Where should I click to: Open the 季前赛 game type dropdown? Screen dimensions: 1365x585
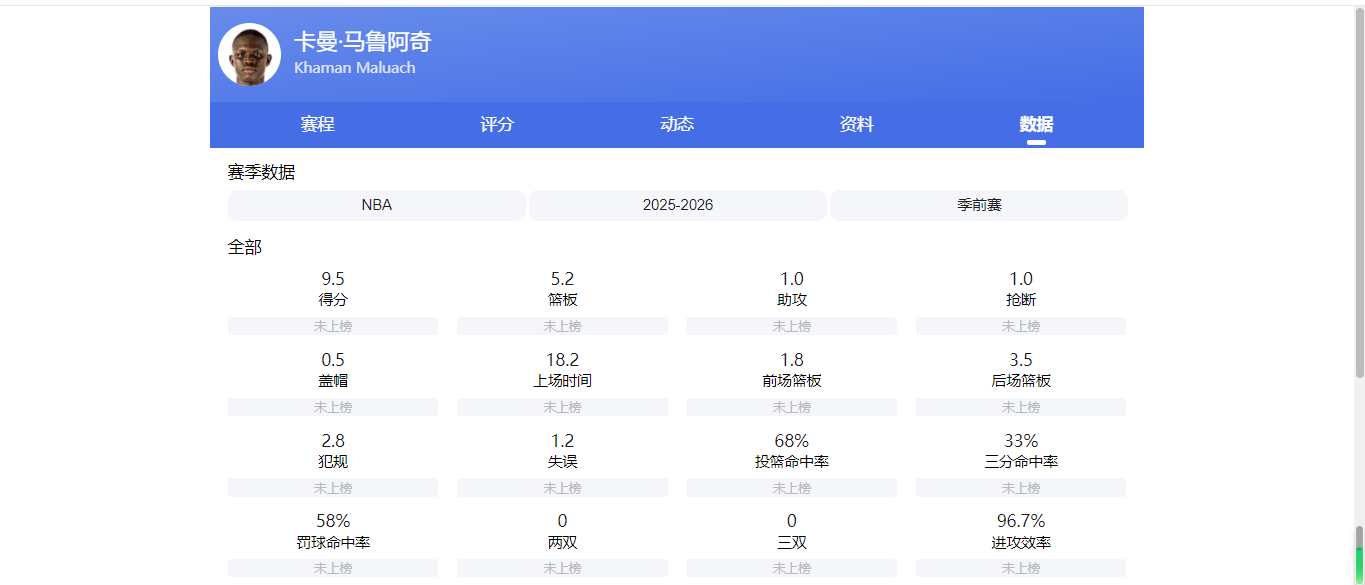tap(979, 205)
